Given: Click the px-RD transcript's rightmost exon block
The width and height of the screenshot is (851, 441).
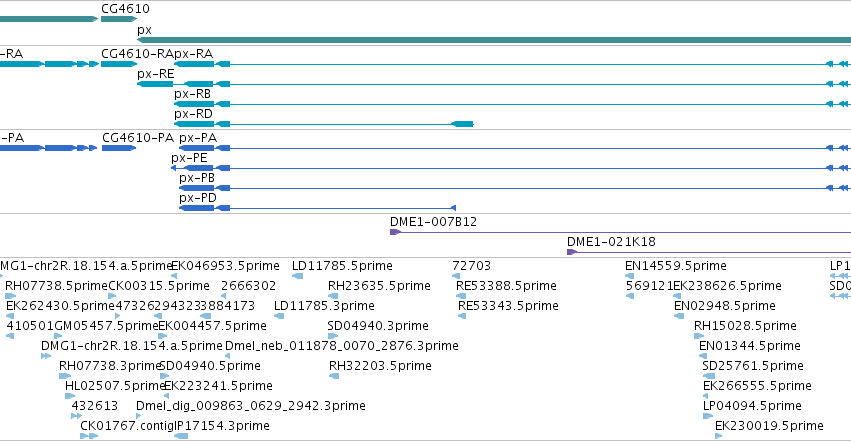Looking at the screenshot, I should pos(462,124).
